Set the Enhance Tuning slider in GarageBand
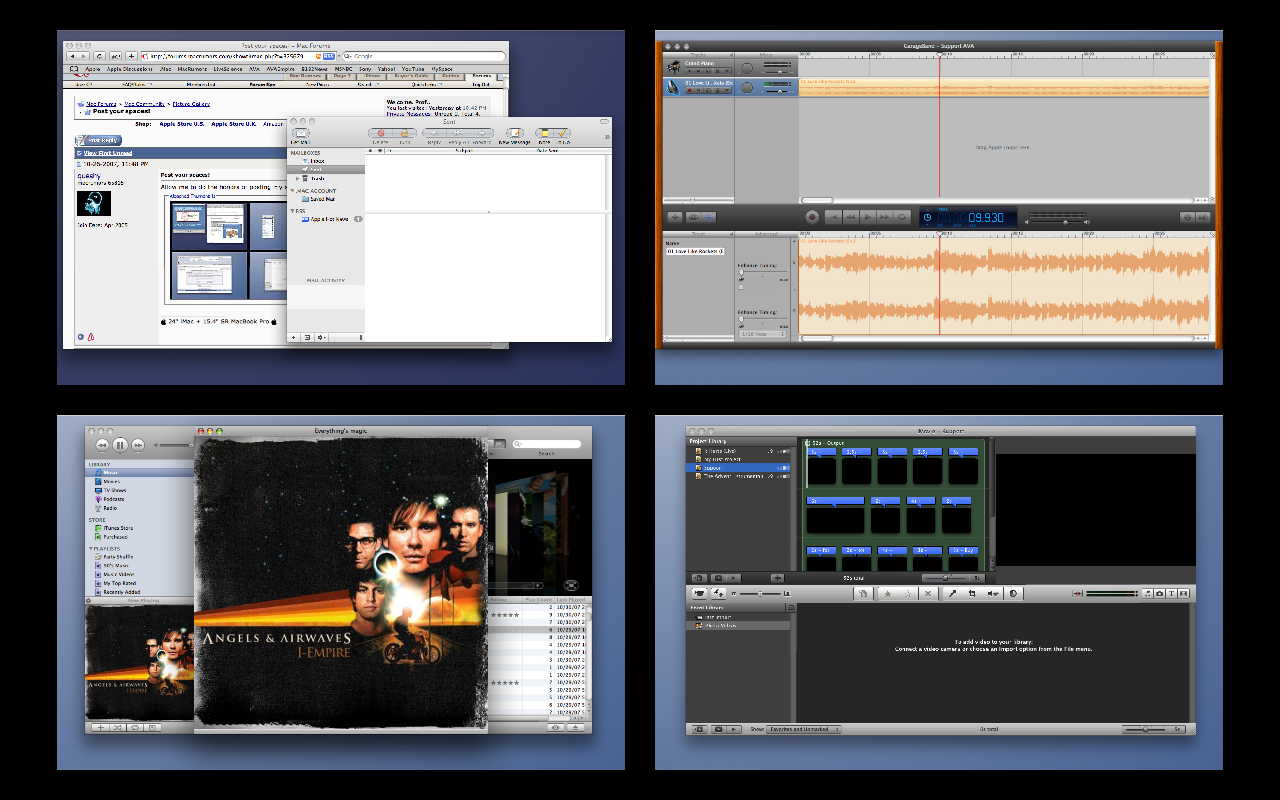Image resolution: width=1280 pixels, height=800 pixels. [764, 273]
